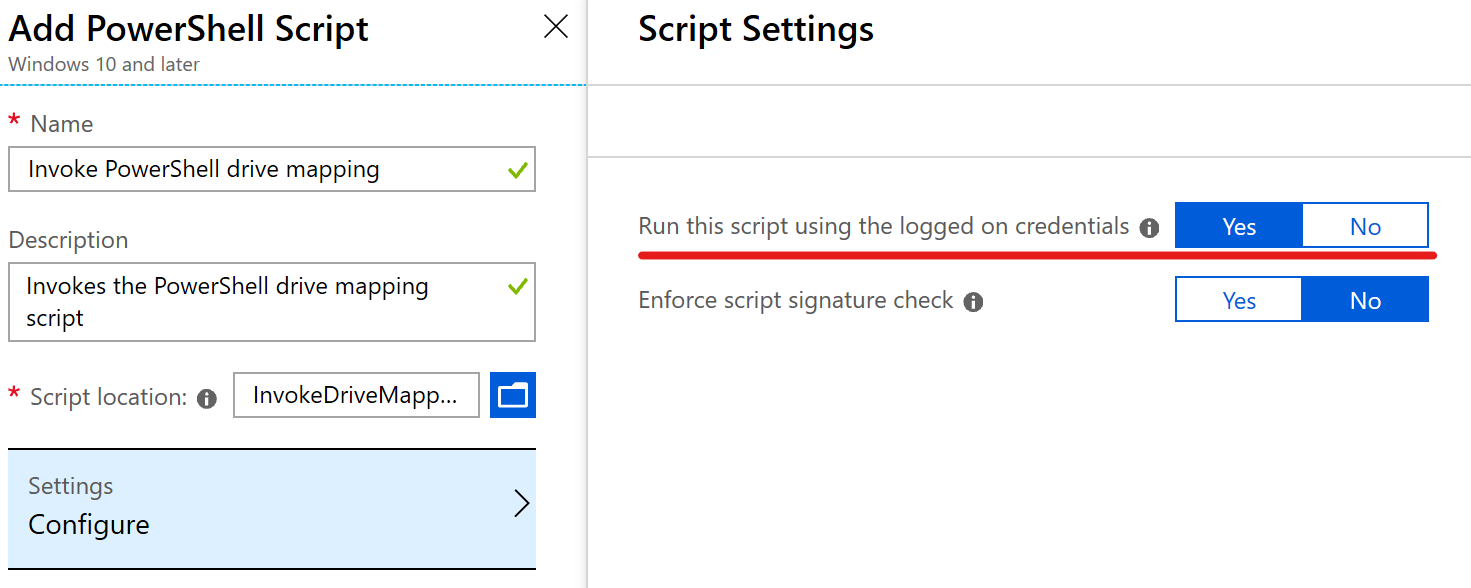Click inside the Description text box

272,302
